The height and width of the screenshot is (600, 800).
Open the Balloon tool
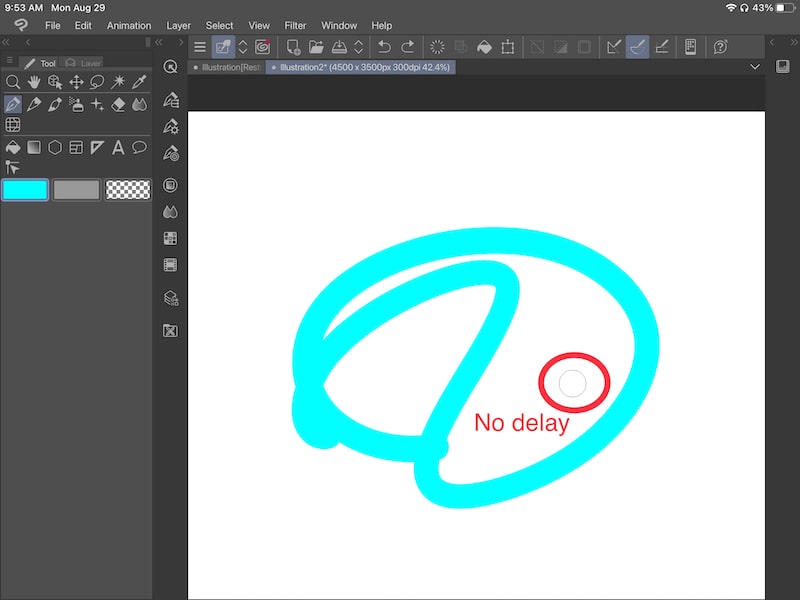[141, 147]
